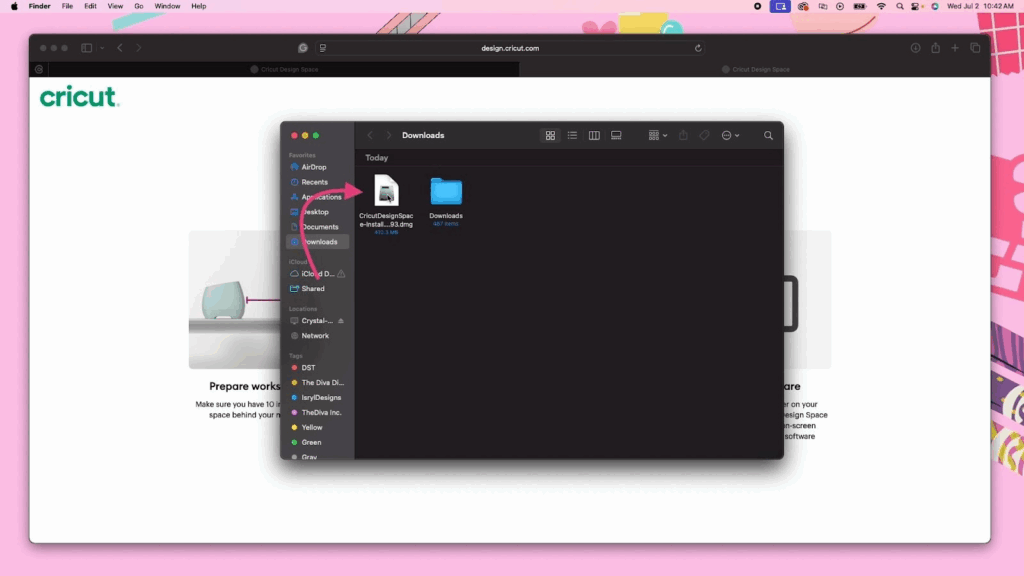1024x576 pixels.
Task: Go forward in Safari
Action: click(138, 48)
